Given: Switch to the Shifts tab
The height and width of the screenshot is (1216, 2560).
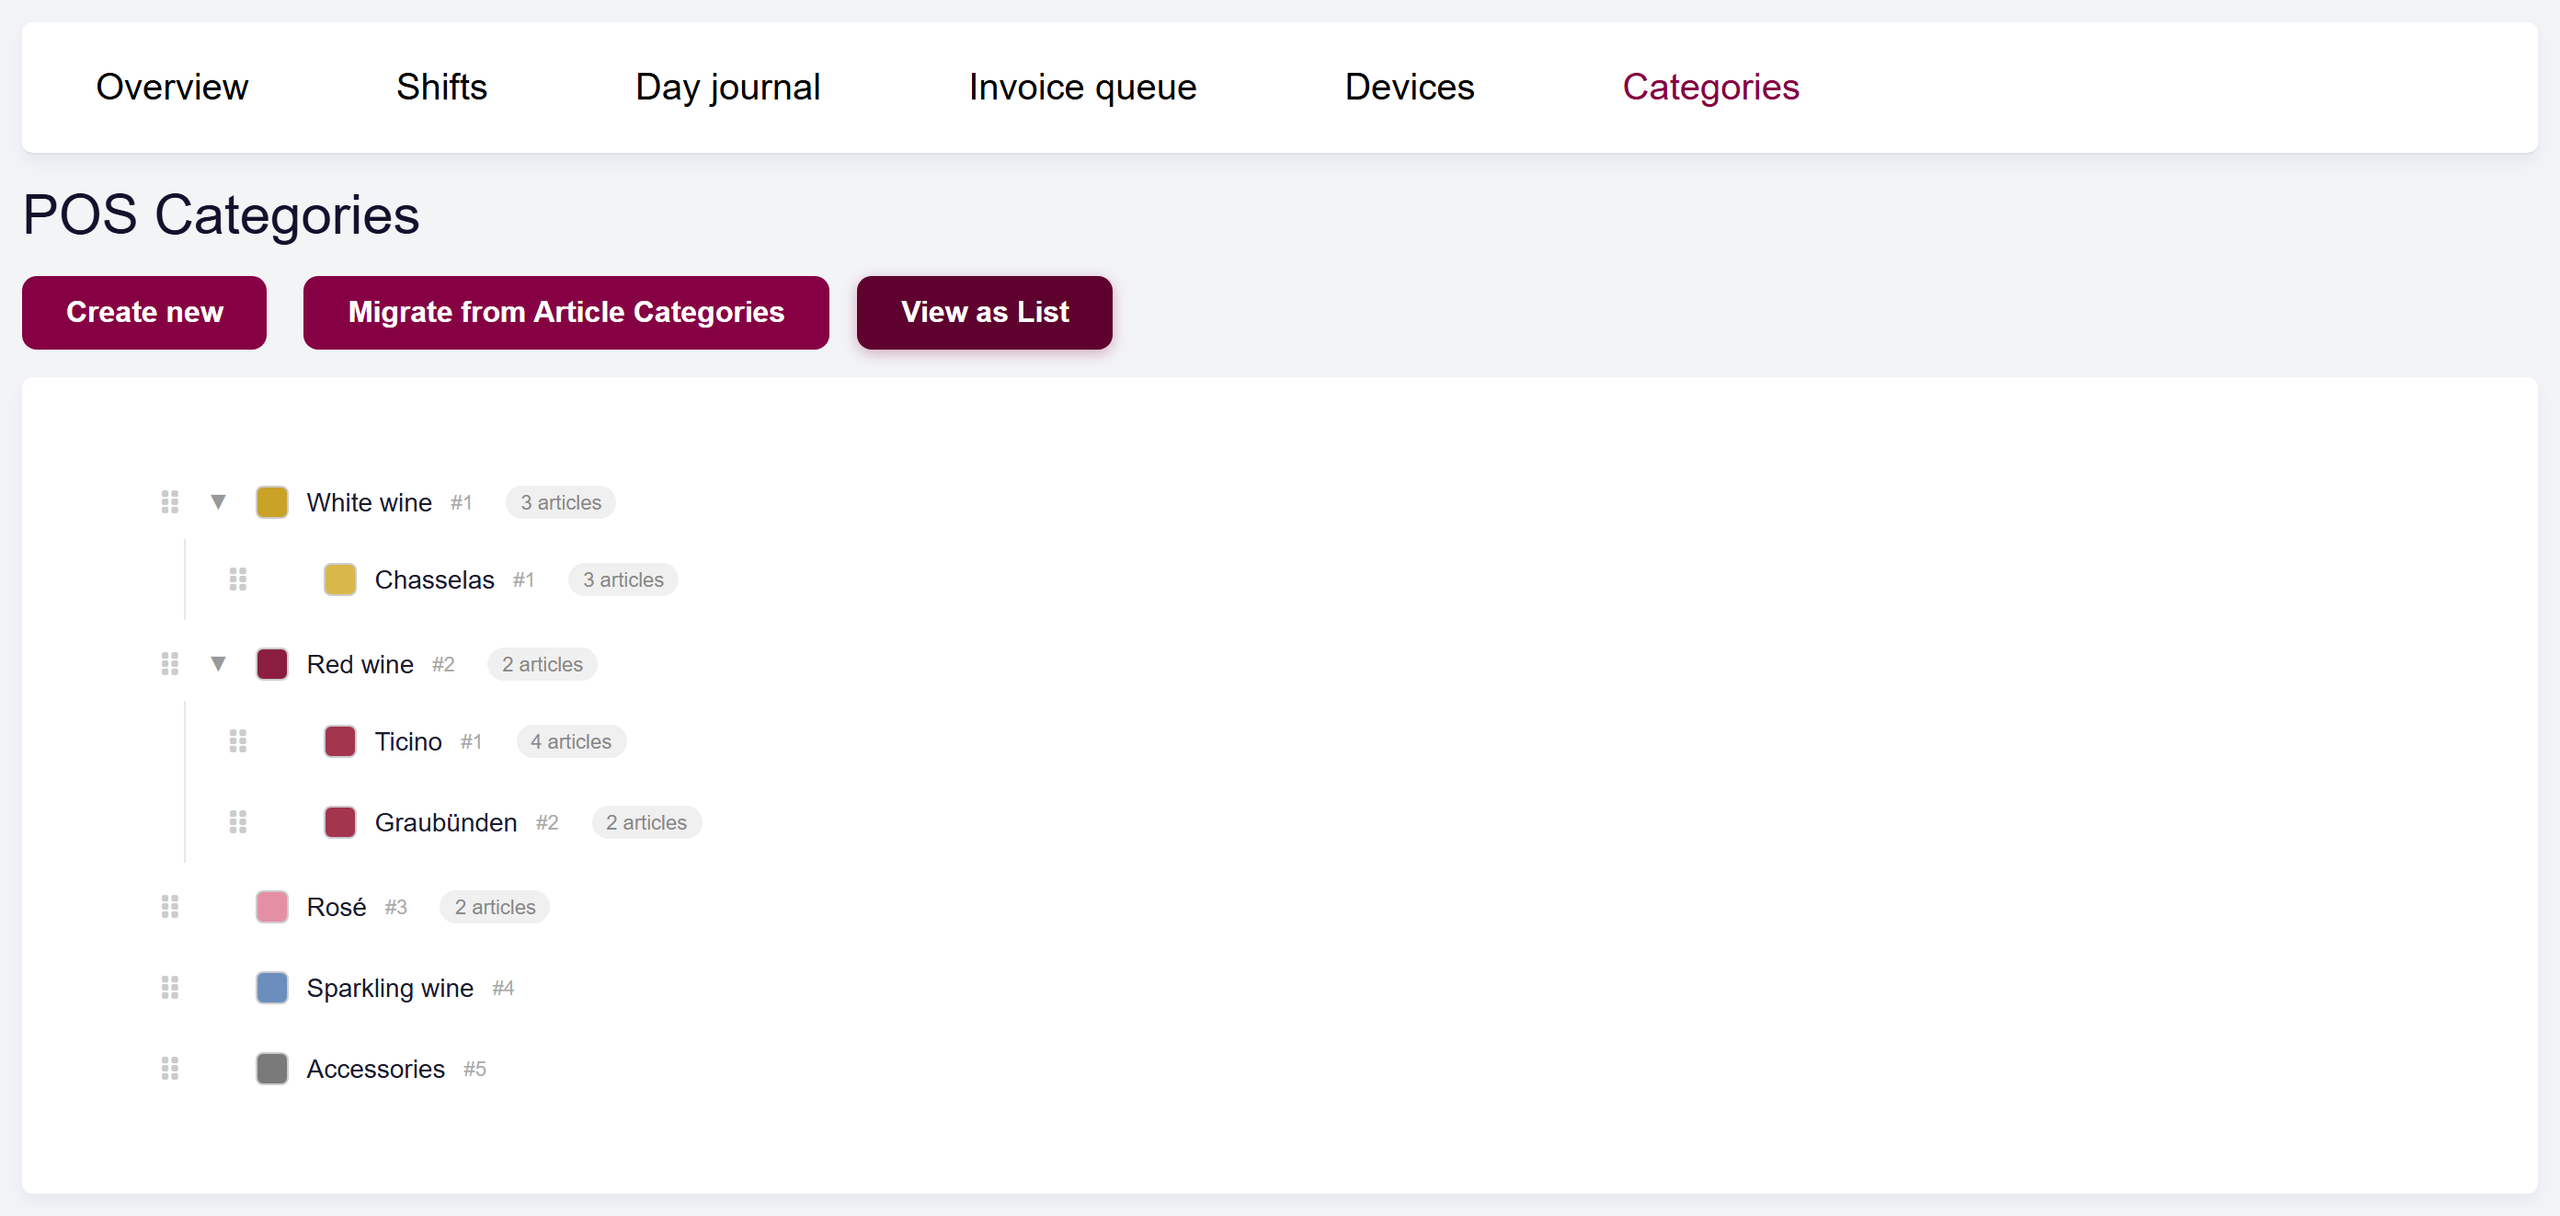Looking at the screenshot, I should coord(442,87).
